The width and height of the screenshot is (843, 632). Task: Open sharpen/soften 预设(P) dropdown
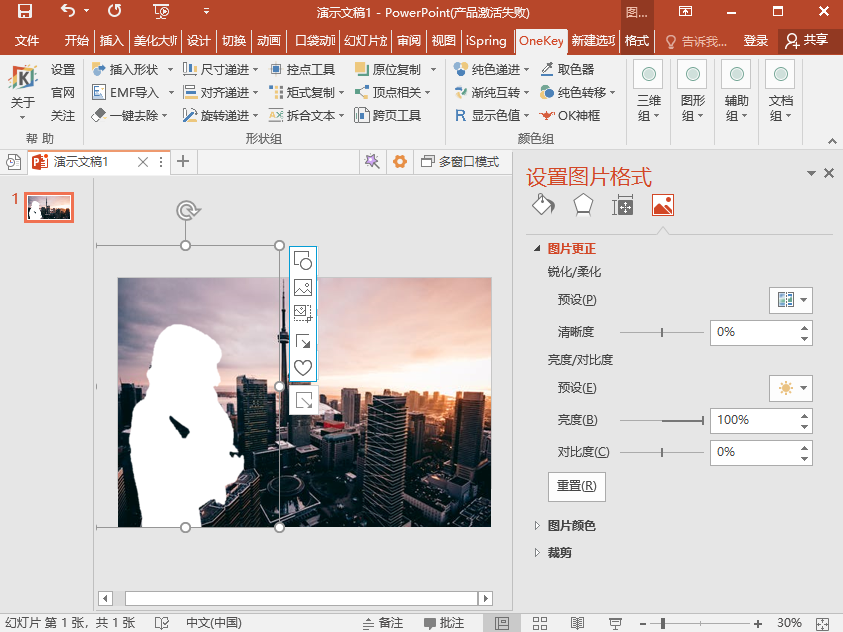(x=790, y=300)
